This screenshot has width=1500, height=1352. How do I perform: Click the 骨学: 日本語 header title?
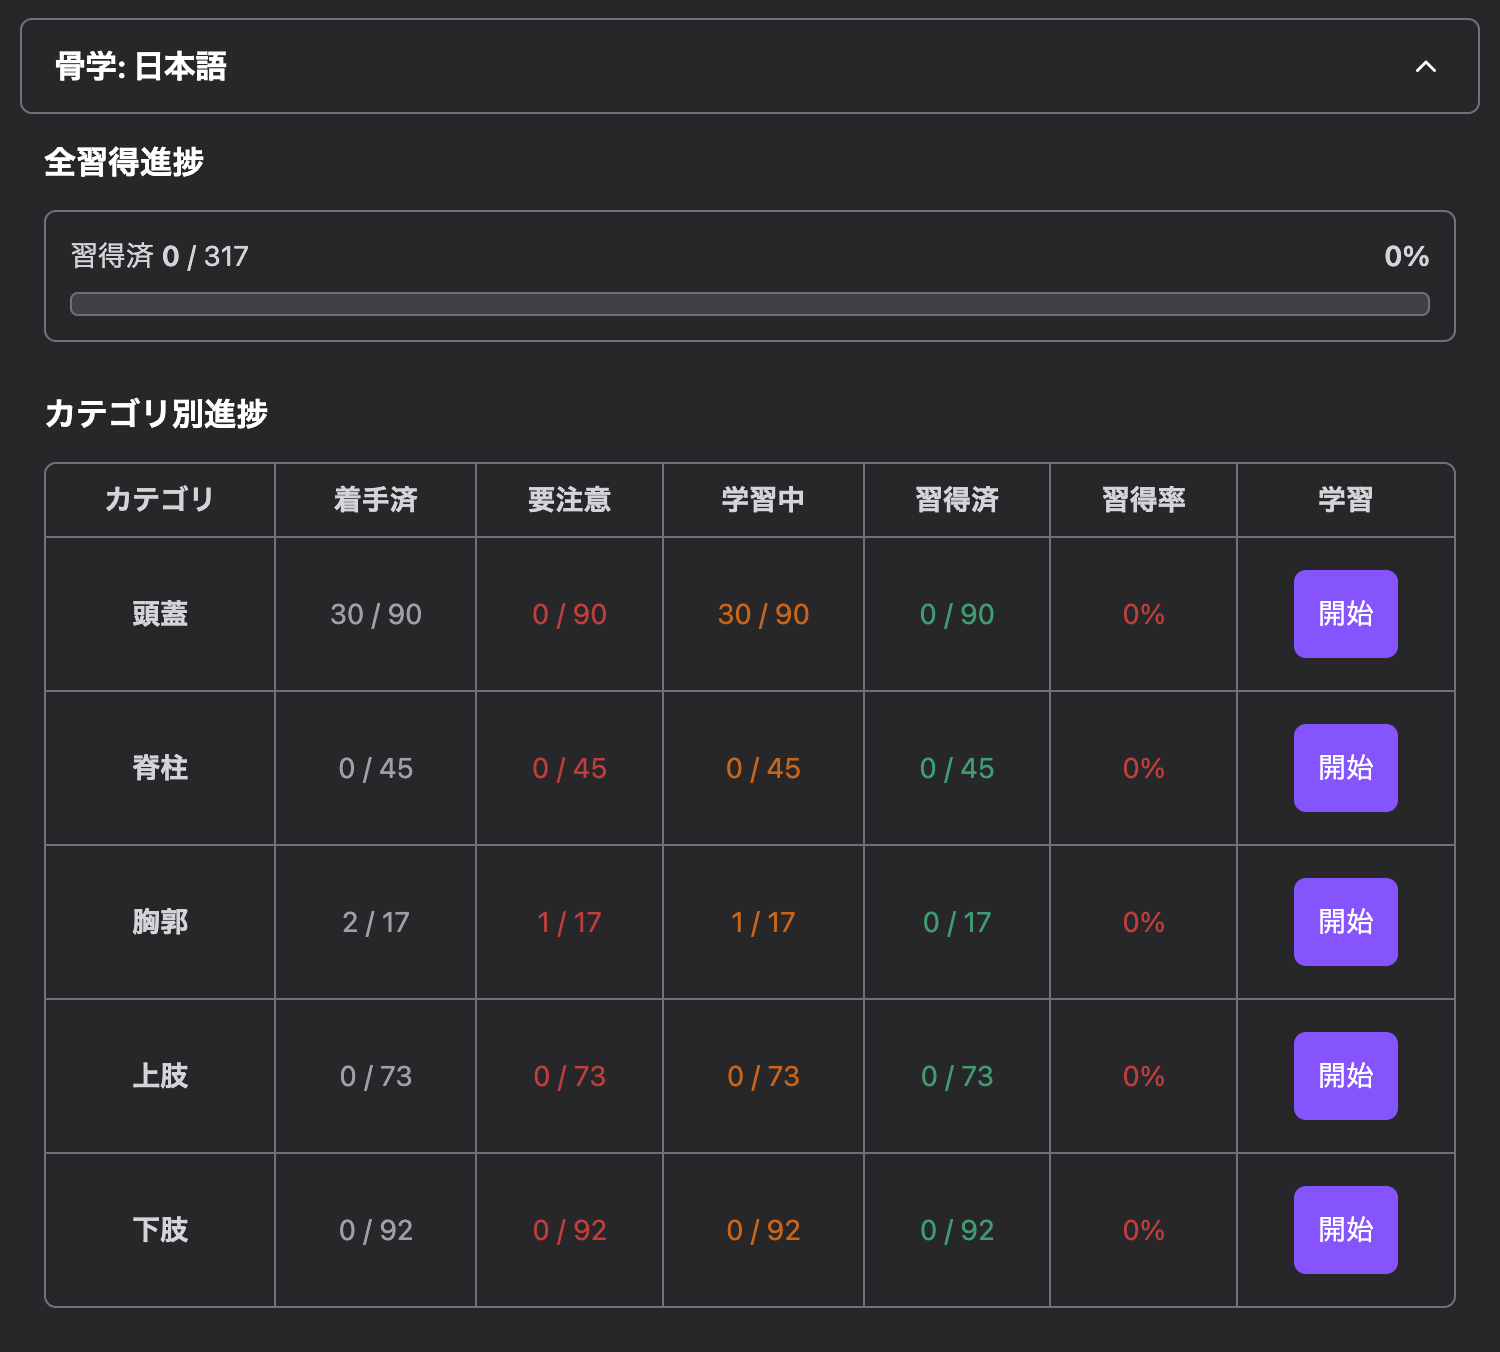click(141, 67)
